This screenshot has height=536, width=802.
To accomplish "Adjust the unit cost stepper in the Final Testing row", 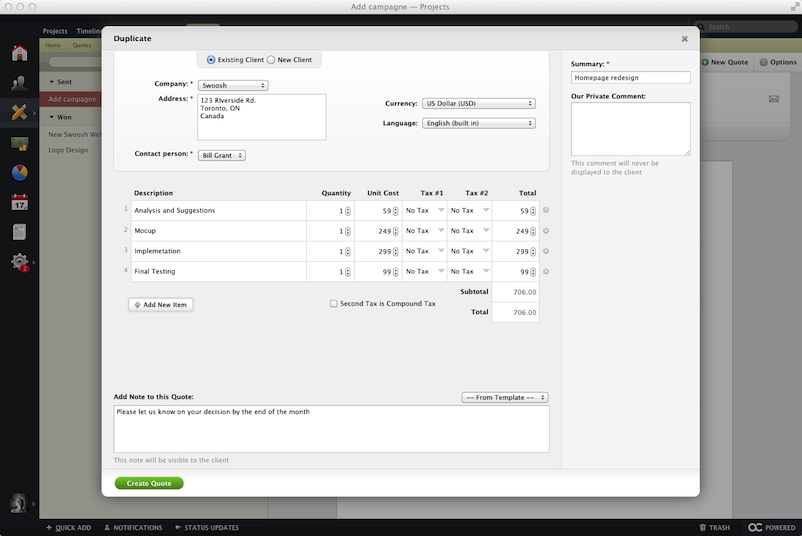I will pyautogui.click(x=395, y=272).
